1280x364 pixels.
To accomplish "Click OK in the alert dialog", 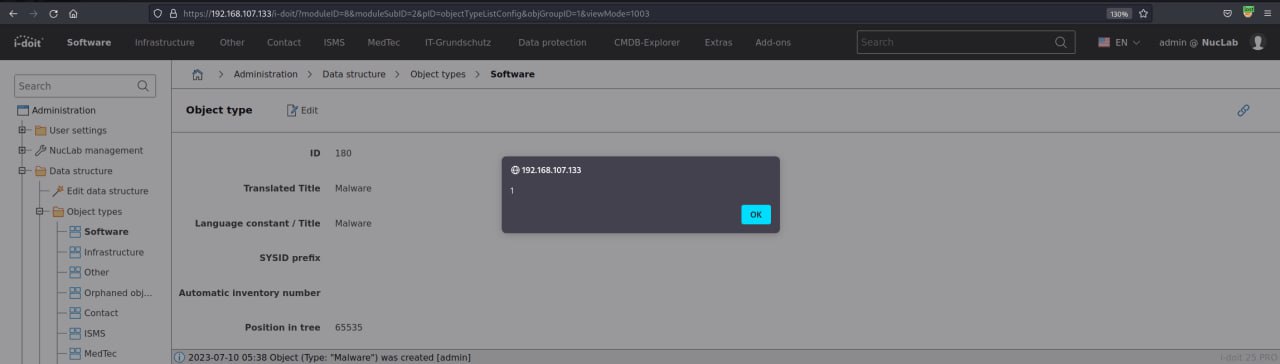I will click(755, 214).
